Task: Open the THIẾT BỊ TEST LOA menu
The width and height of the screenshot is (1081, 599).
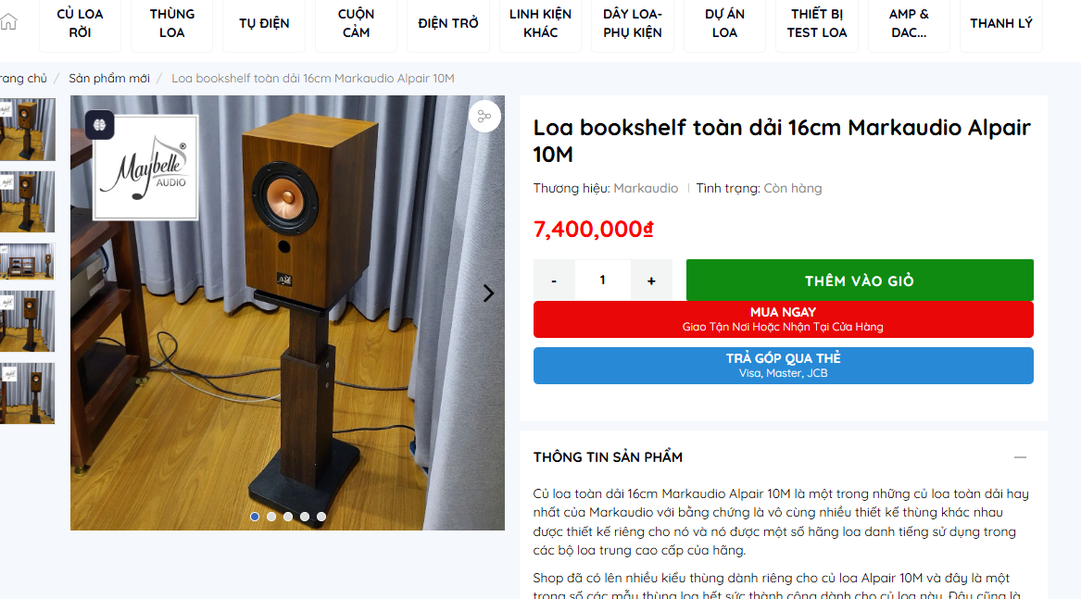Action: click(x=817, y=23)
